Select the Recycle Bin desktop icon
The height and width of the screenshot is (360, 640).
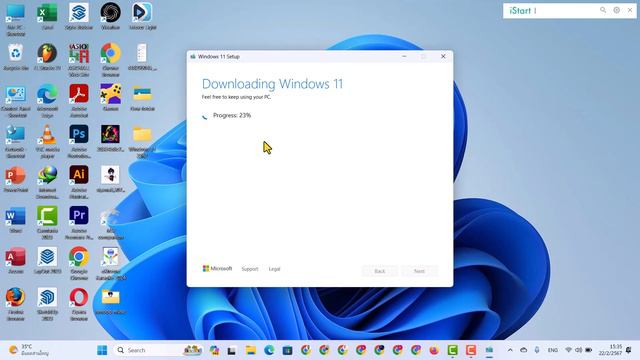click(x=16, y=57)
